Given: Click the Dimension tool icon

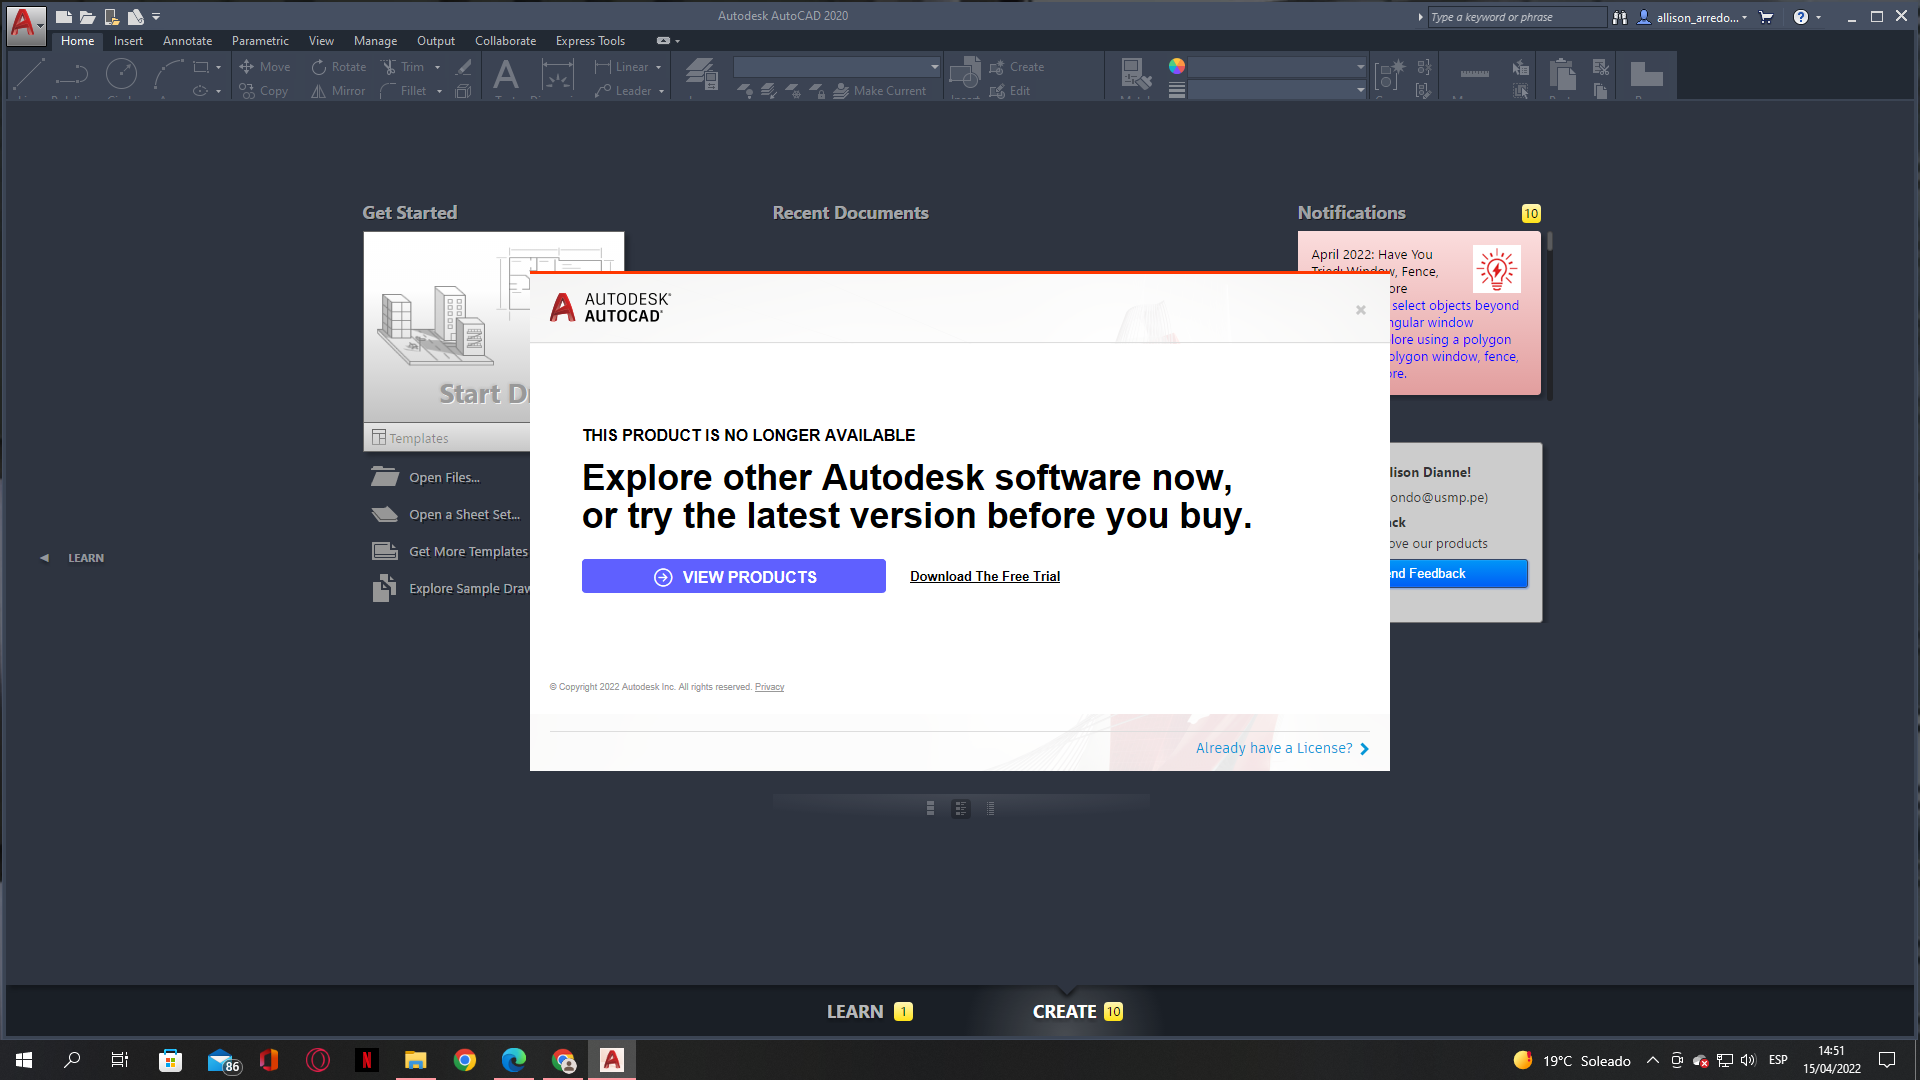Looking at the screenshot, I should click(557, 76).
